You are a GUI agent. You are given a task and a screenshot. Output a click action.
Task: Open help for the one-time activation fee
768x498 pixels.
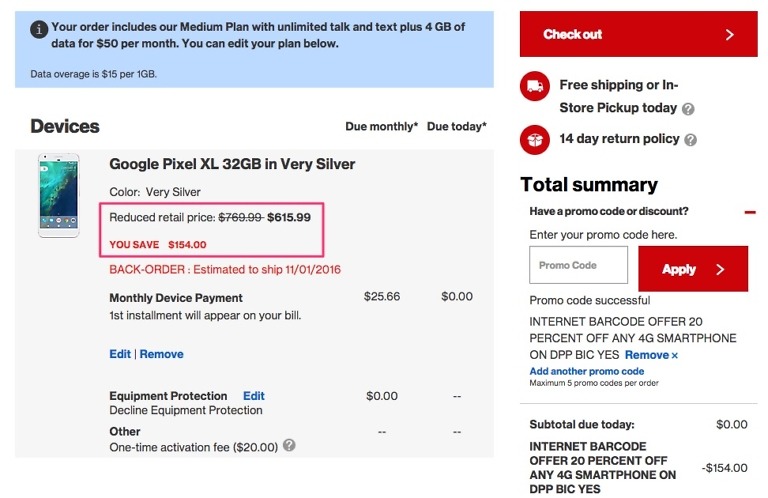click(x=289, y=446)
